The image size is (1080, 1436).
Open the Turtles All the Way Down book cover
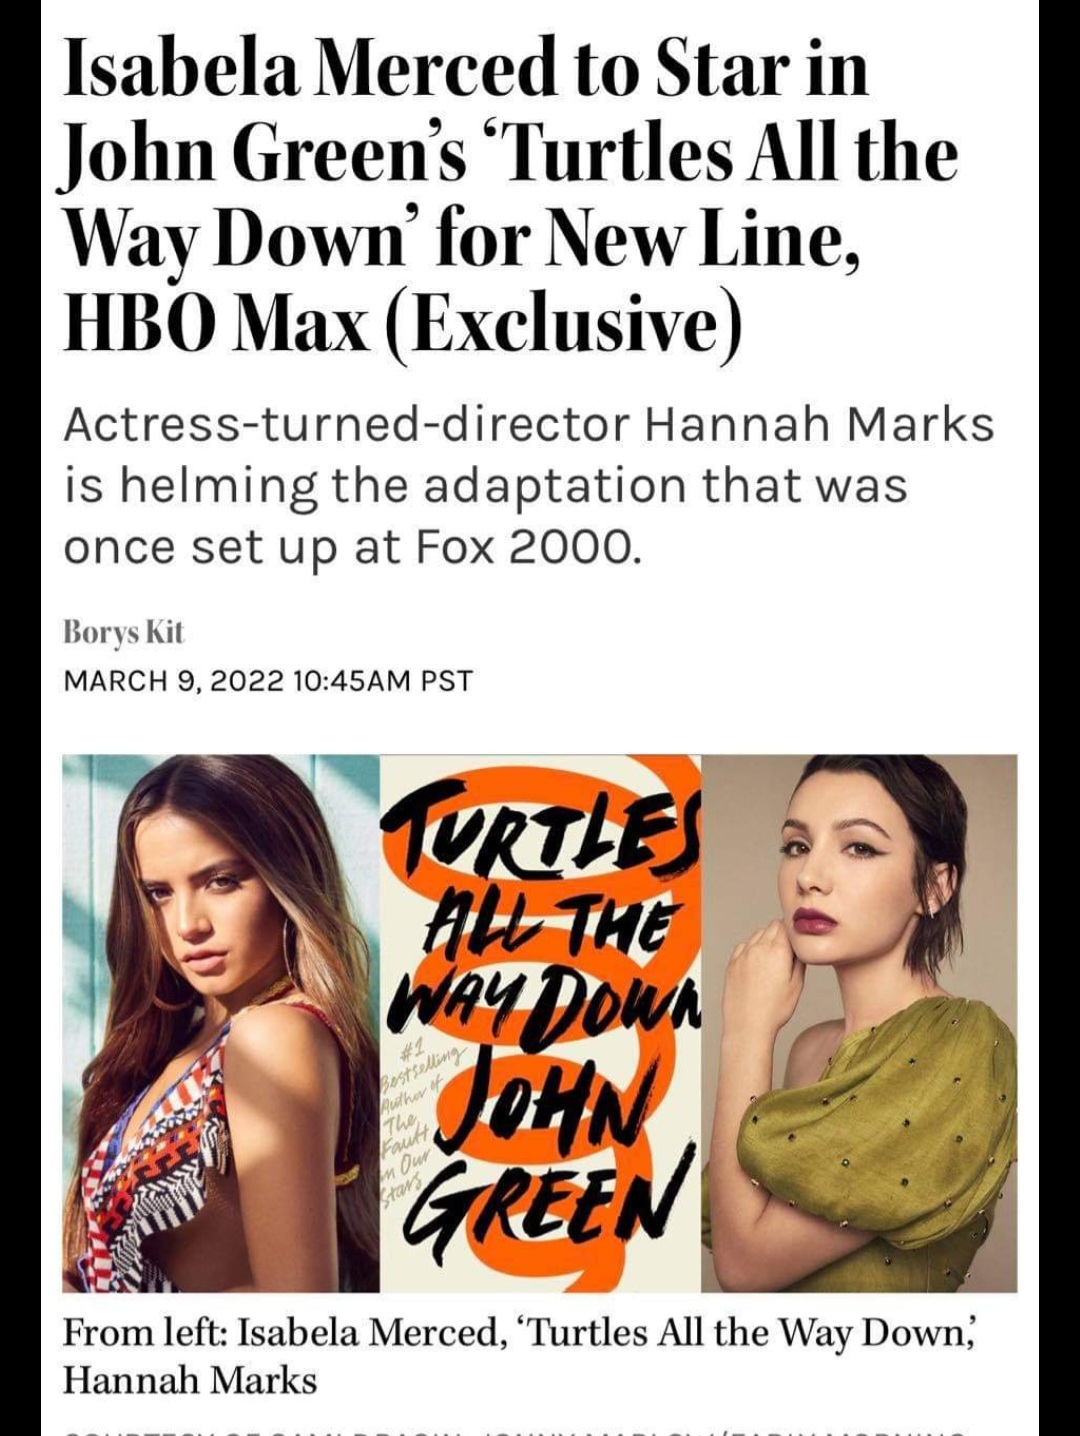coord(540,1023)
